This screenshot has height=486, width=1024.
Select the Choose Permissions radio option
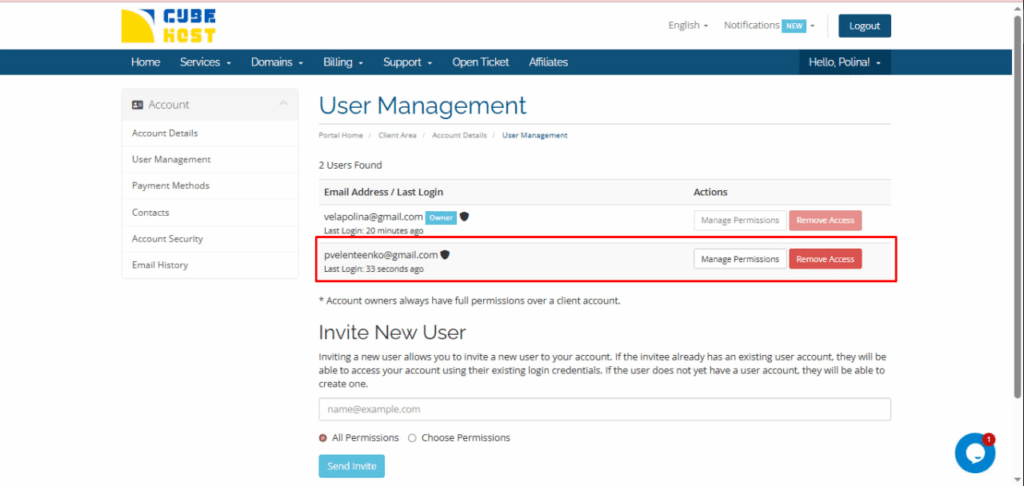click(x=412, y=438)
